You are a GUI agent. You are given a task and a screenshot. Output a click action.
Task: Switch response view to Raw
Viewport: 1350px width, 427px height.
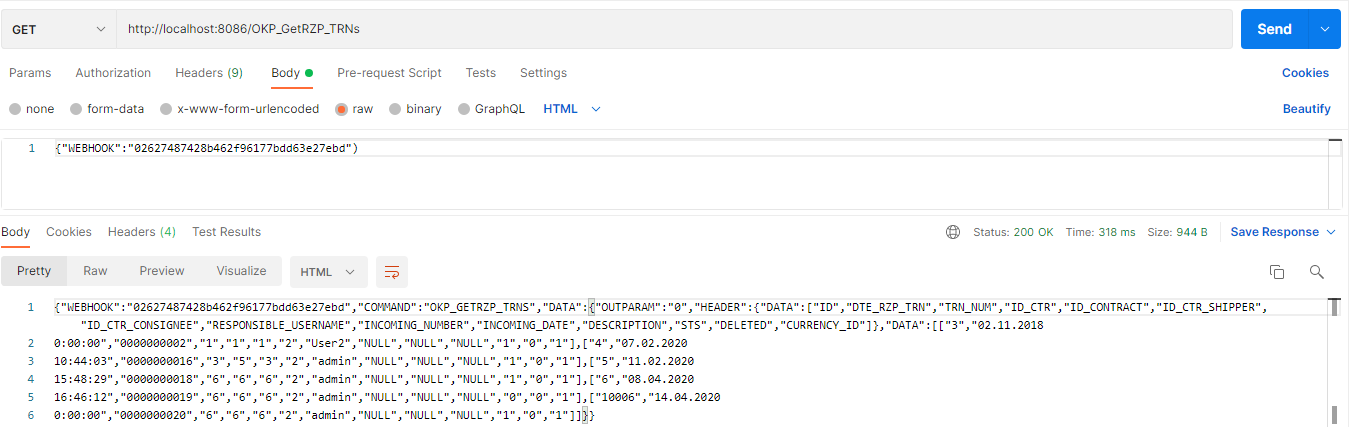point(95,271)
